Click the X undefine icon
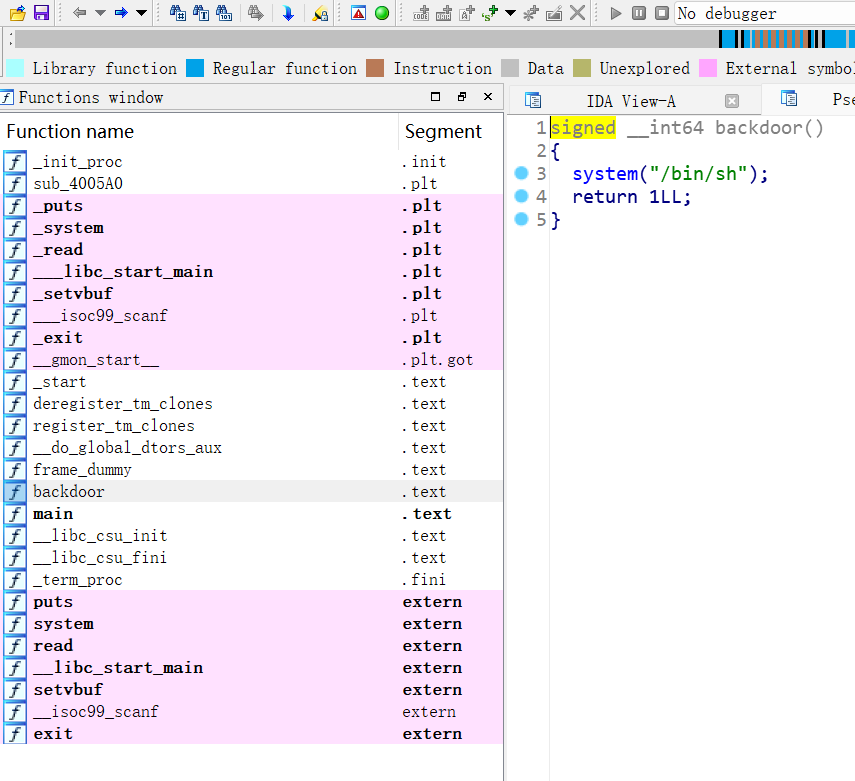855x781 pixels. pos(577,13)
